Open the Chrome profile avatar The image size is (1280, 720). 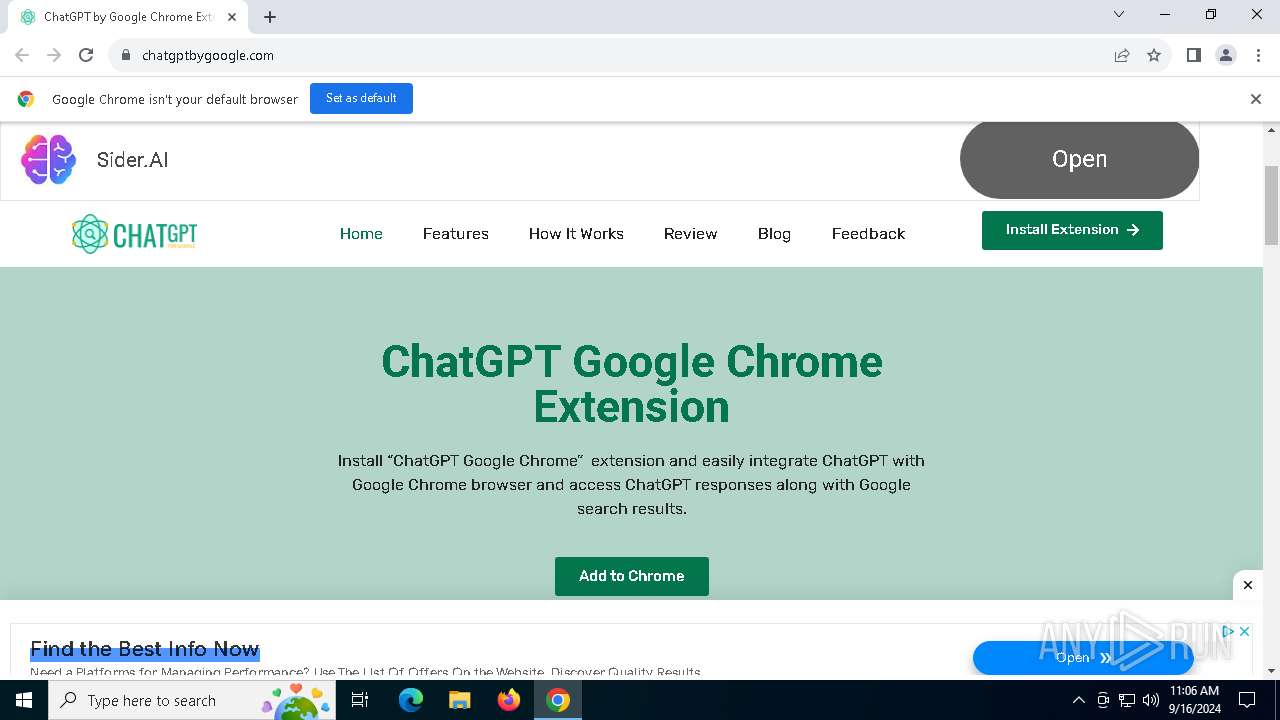point(1226,55)
